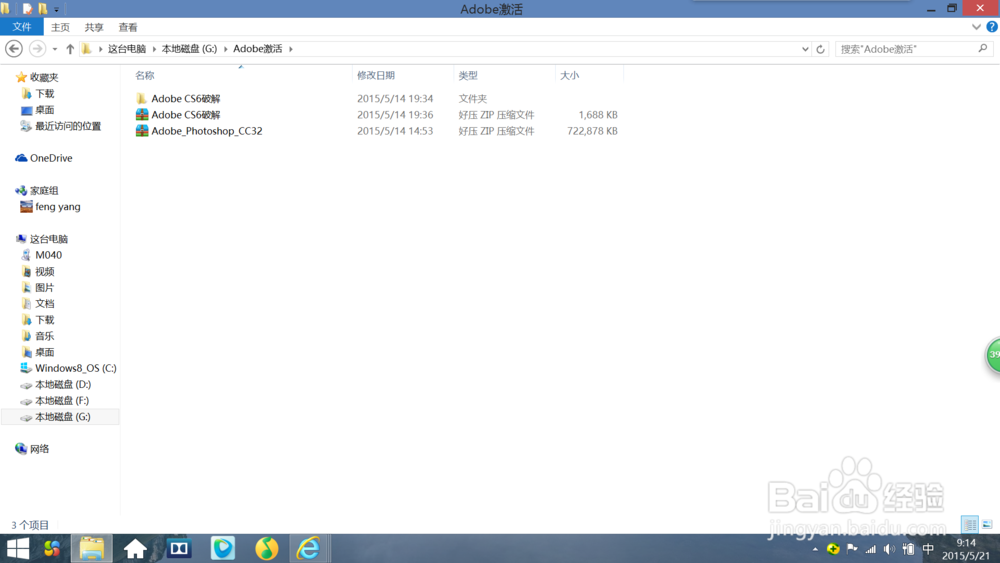Viewport: 1000px width, 563px height.
Task: Expand the arrow after 这台电脑 breadcrumb
Action: [154, 49]
